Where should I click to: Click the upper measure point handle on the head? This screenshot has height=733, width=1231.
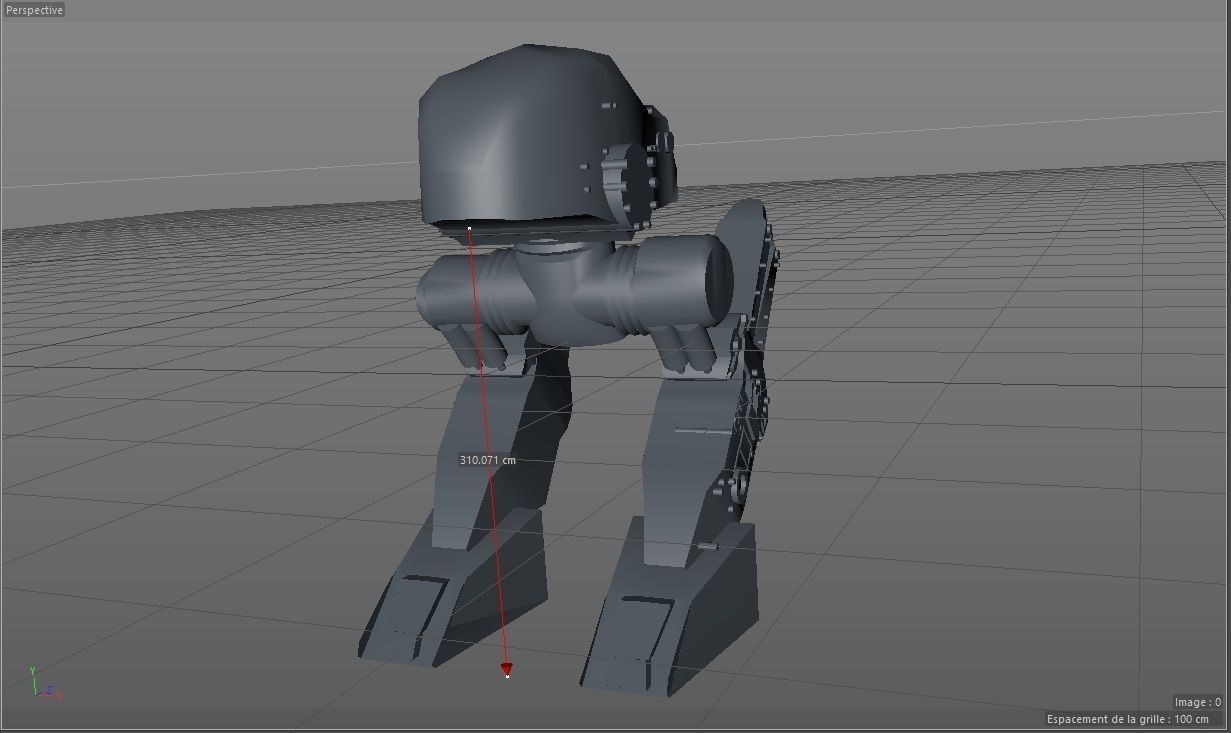(x=467, y=229)
